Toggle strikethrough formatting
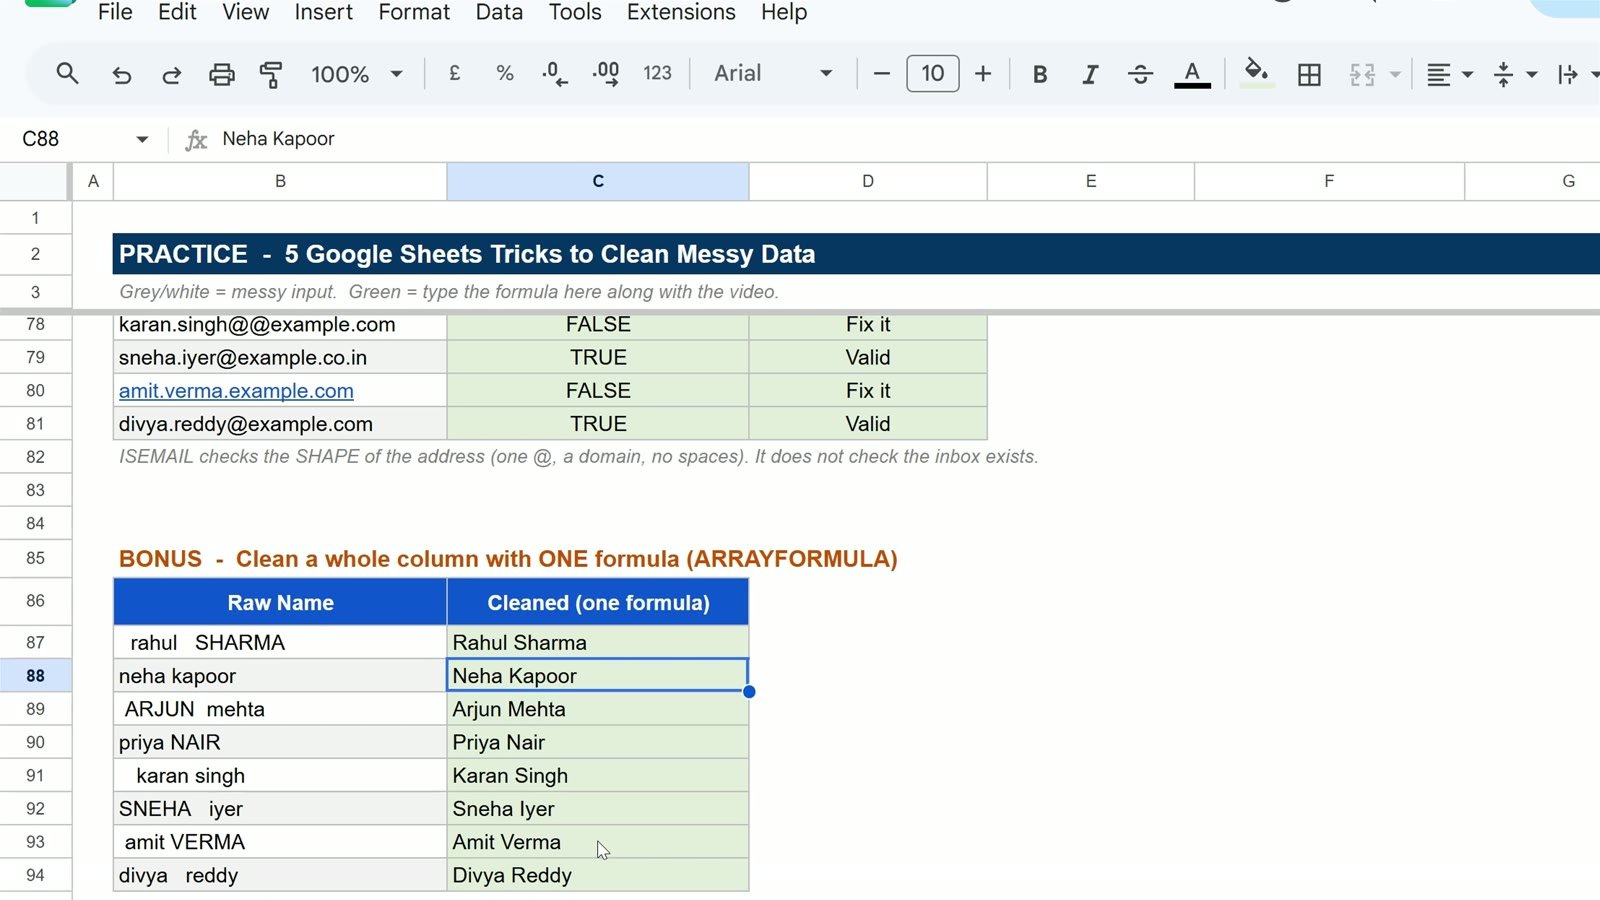 [1140, 74]
